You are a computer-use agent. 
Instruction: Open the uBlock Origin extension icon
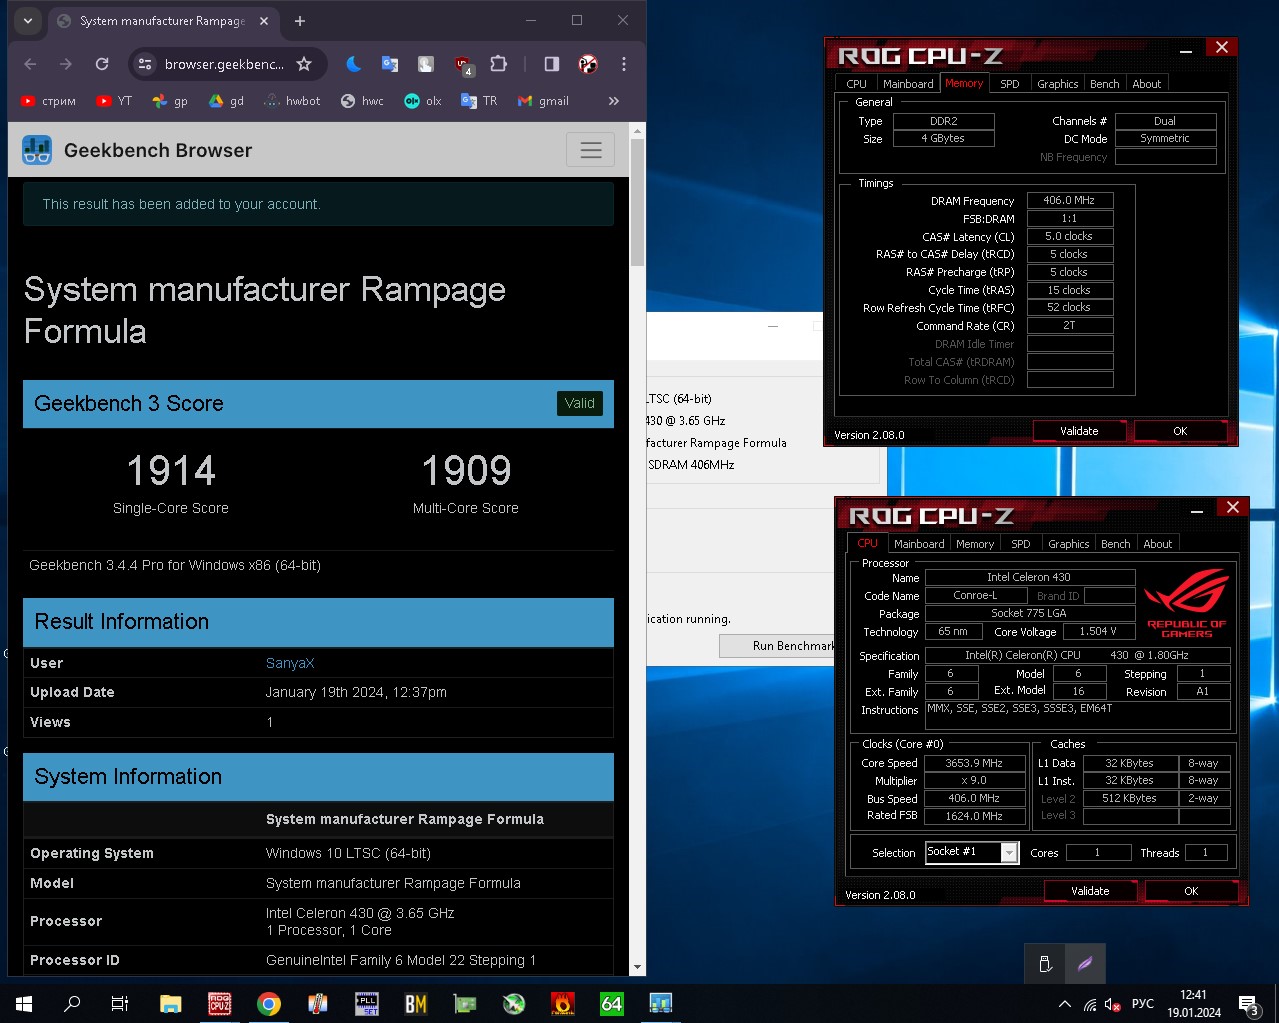tap(463, 65)
